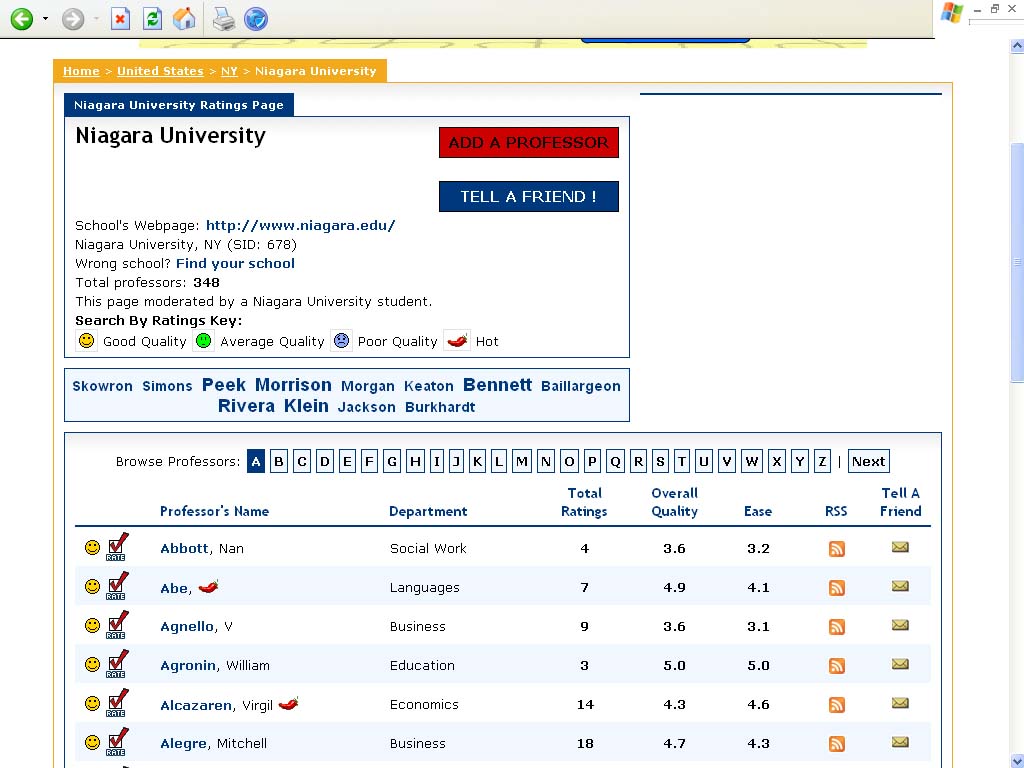Filter by Hot chili pepper icon
Viewport: 1024px width, 768px height.
point(457,340)
